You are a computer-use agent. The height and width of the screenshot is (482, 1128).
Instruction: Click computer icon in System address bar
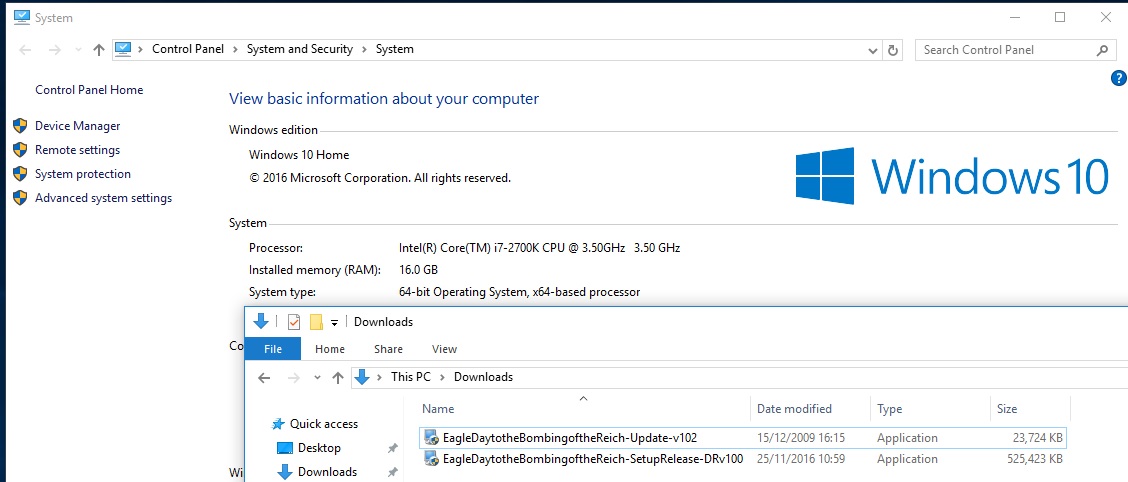(x=123, y=49)
